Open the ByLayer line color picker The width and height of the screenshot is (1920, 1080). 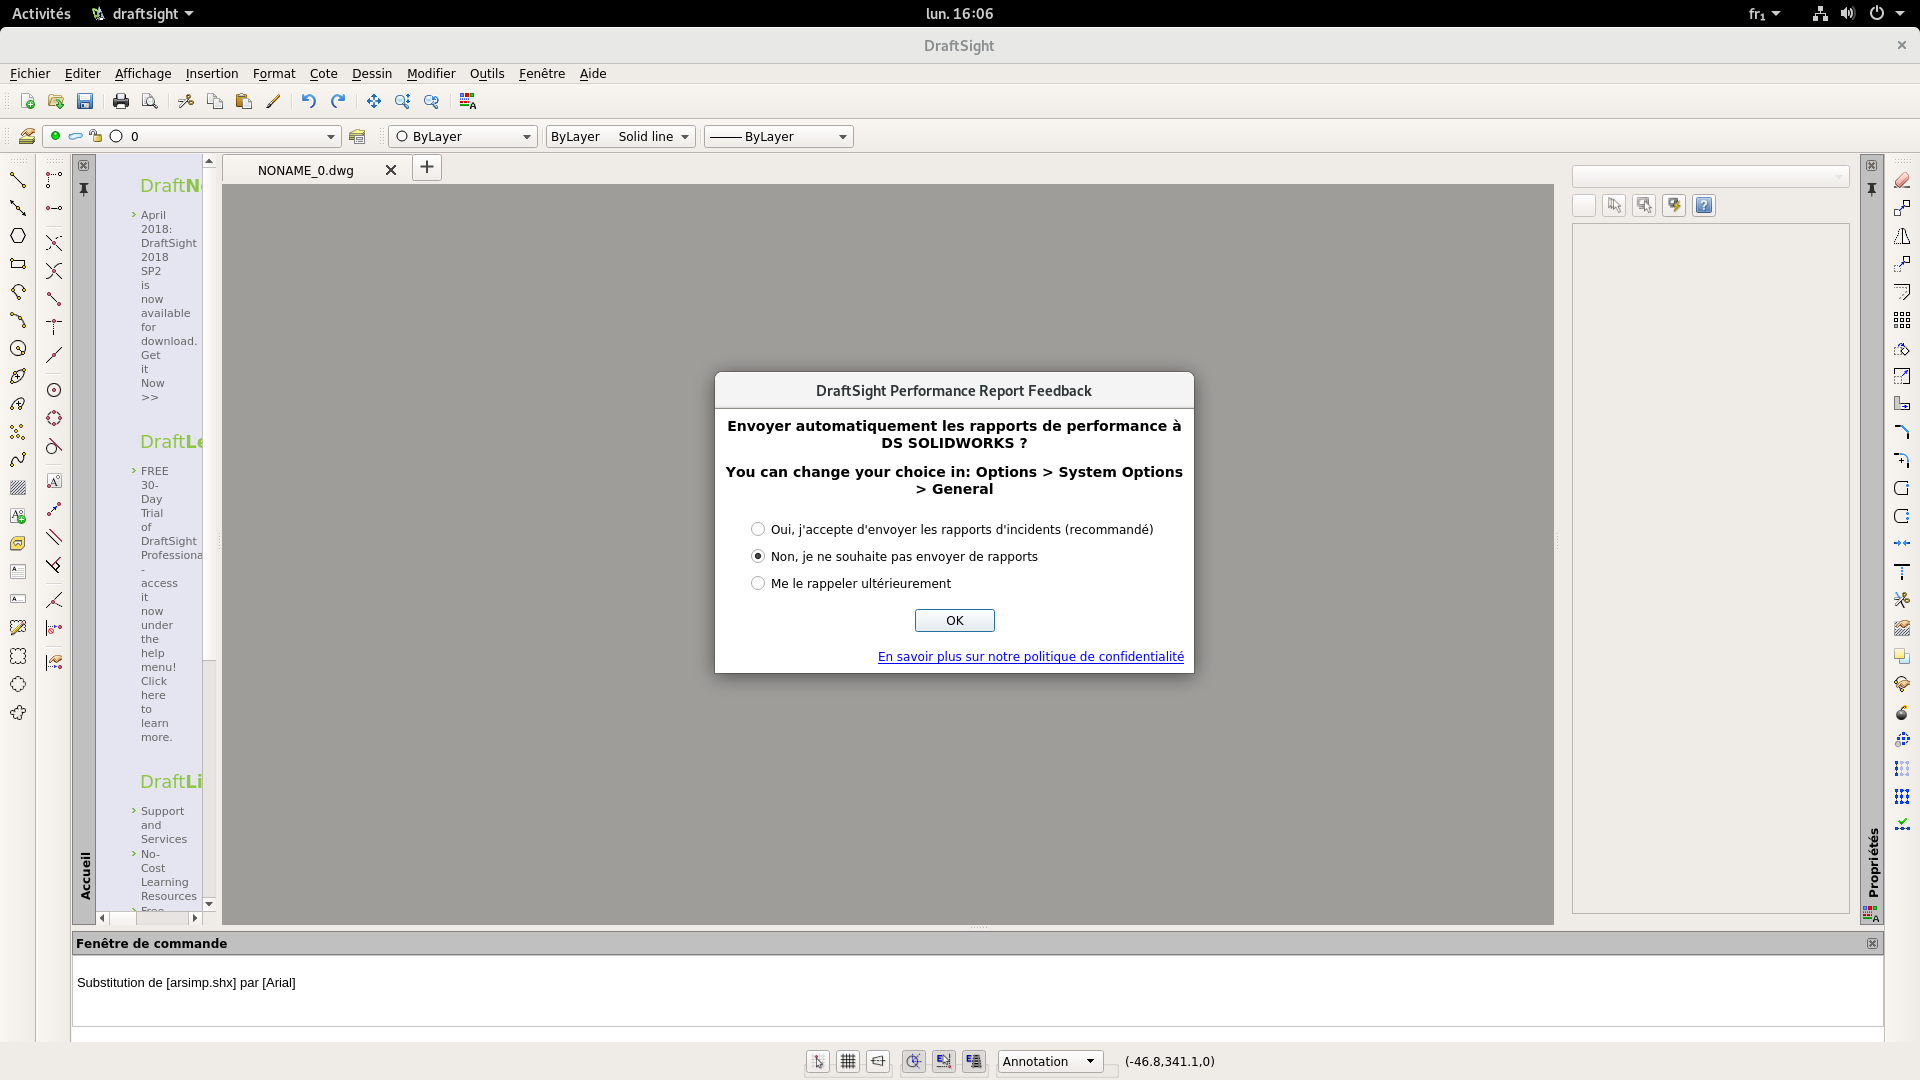527,136
